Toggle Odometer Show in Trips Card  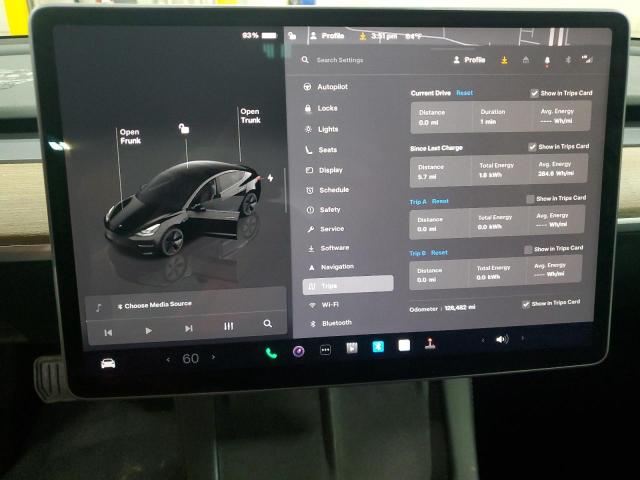click(x=526, y=304)
